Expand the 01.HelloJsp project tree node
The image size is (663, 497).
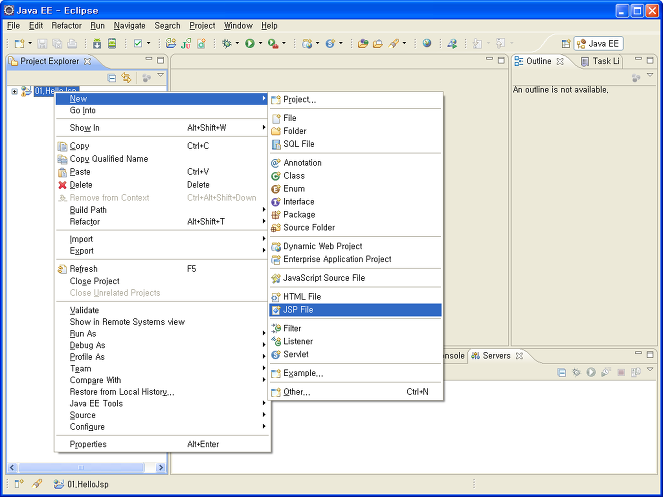14,91
